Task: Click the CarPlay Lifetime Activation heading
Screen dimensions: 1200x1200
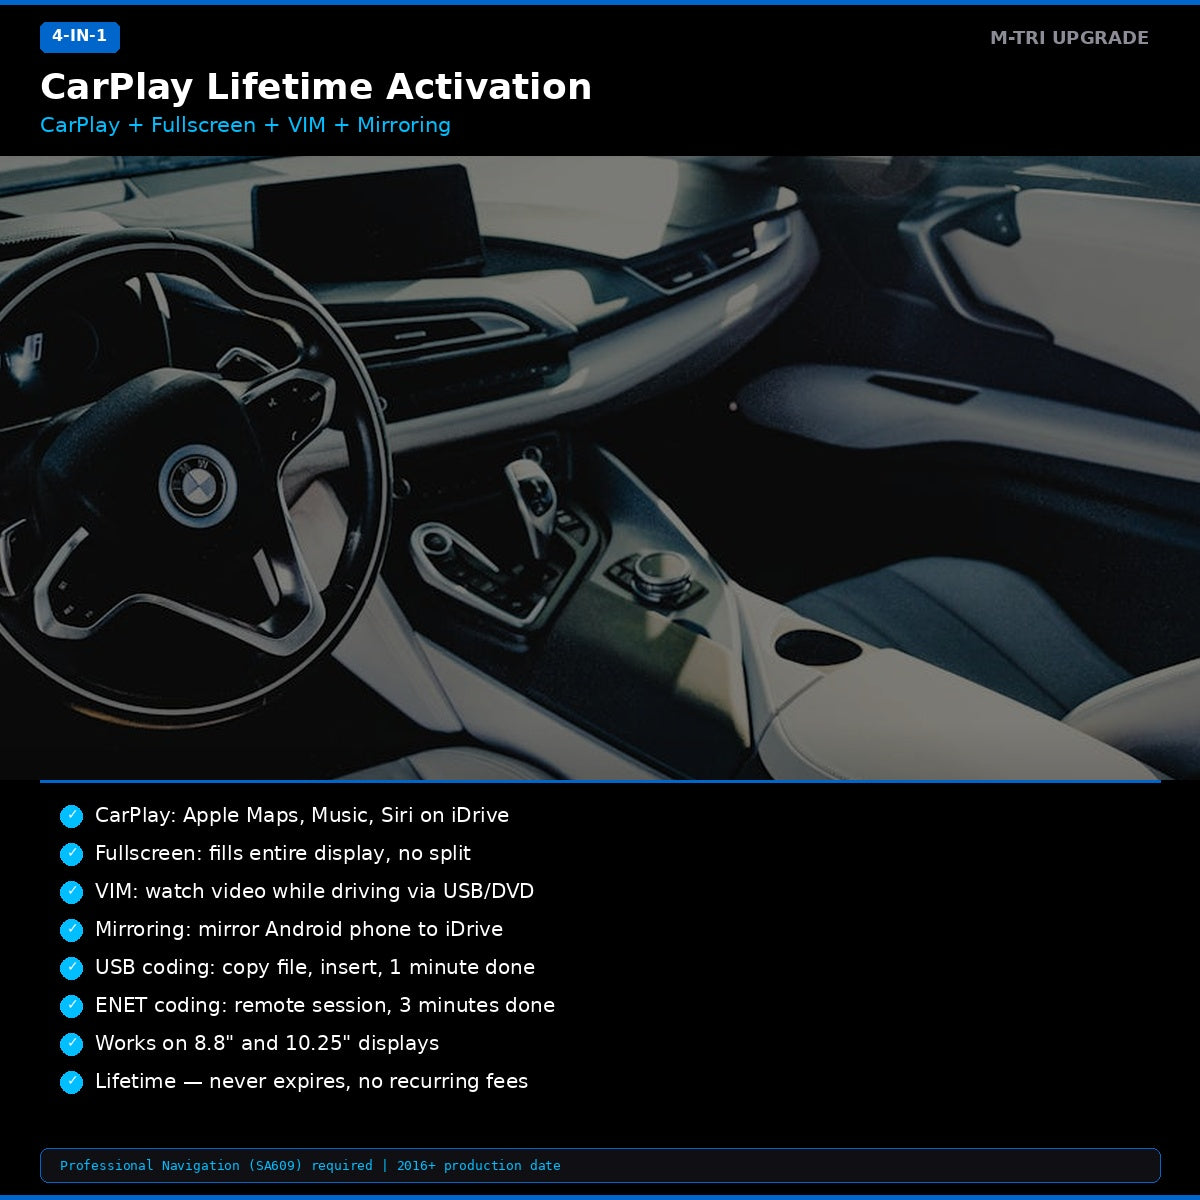Action: [x=316, y=87]
